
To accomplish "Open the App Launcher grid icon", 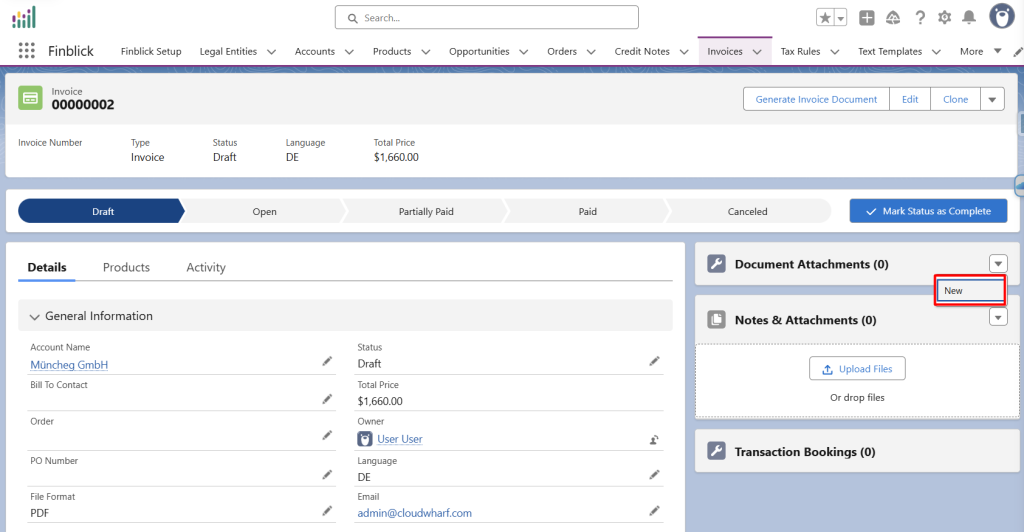I will click(26, 51).
